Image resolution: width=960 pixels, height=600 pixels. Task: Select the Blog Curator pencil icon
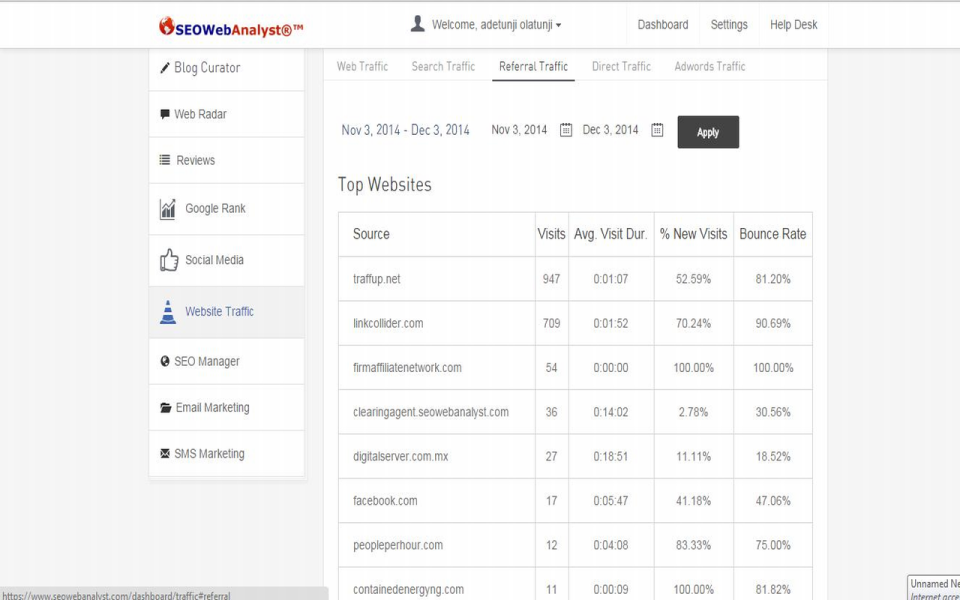click(164, 67)
